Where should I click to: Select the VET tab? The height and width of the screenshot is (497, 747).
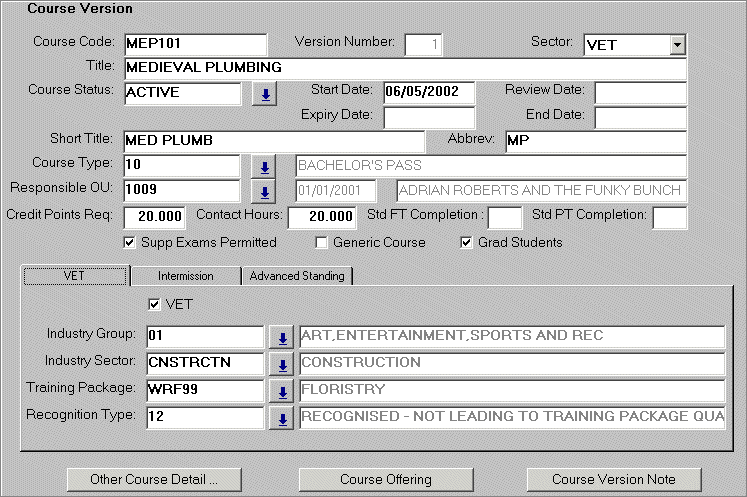[x=75, y=276]
